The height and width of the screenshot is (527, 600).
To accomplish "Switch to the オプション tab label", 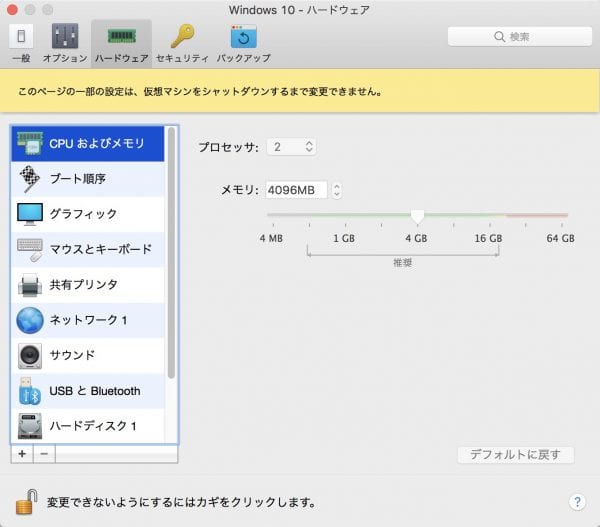I will coord(65,58).
